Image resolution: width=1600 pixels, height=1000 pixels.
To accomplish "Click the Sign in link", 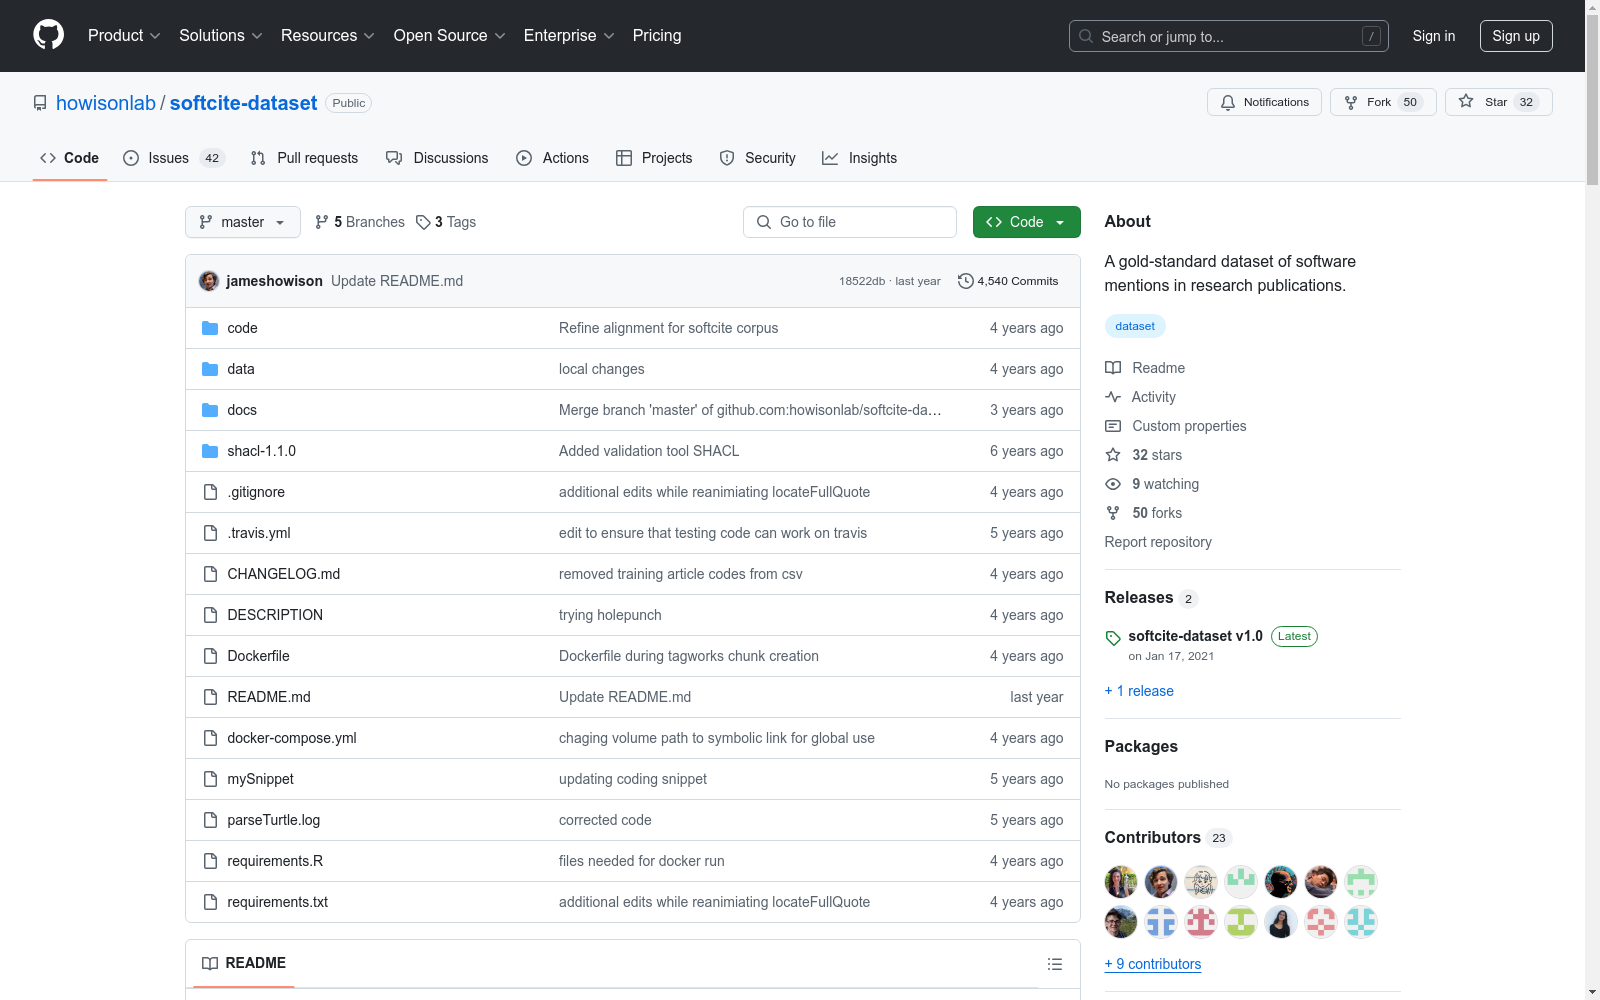I will click(1434, 36).
